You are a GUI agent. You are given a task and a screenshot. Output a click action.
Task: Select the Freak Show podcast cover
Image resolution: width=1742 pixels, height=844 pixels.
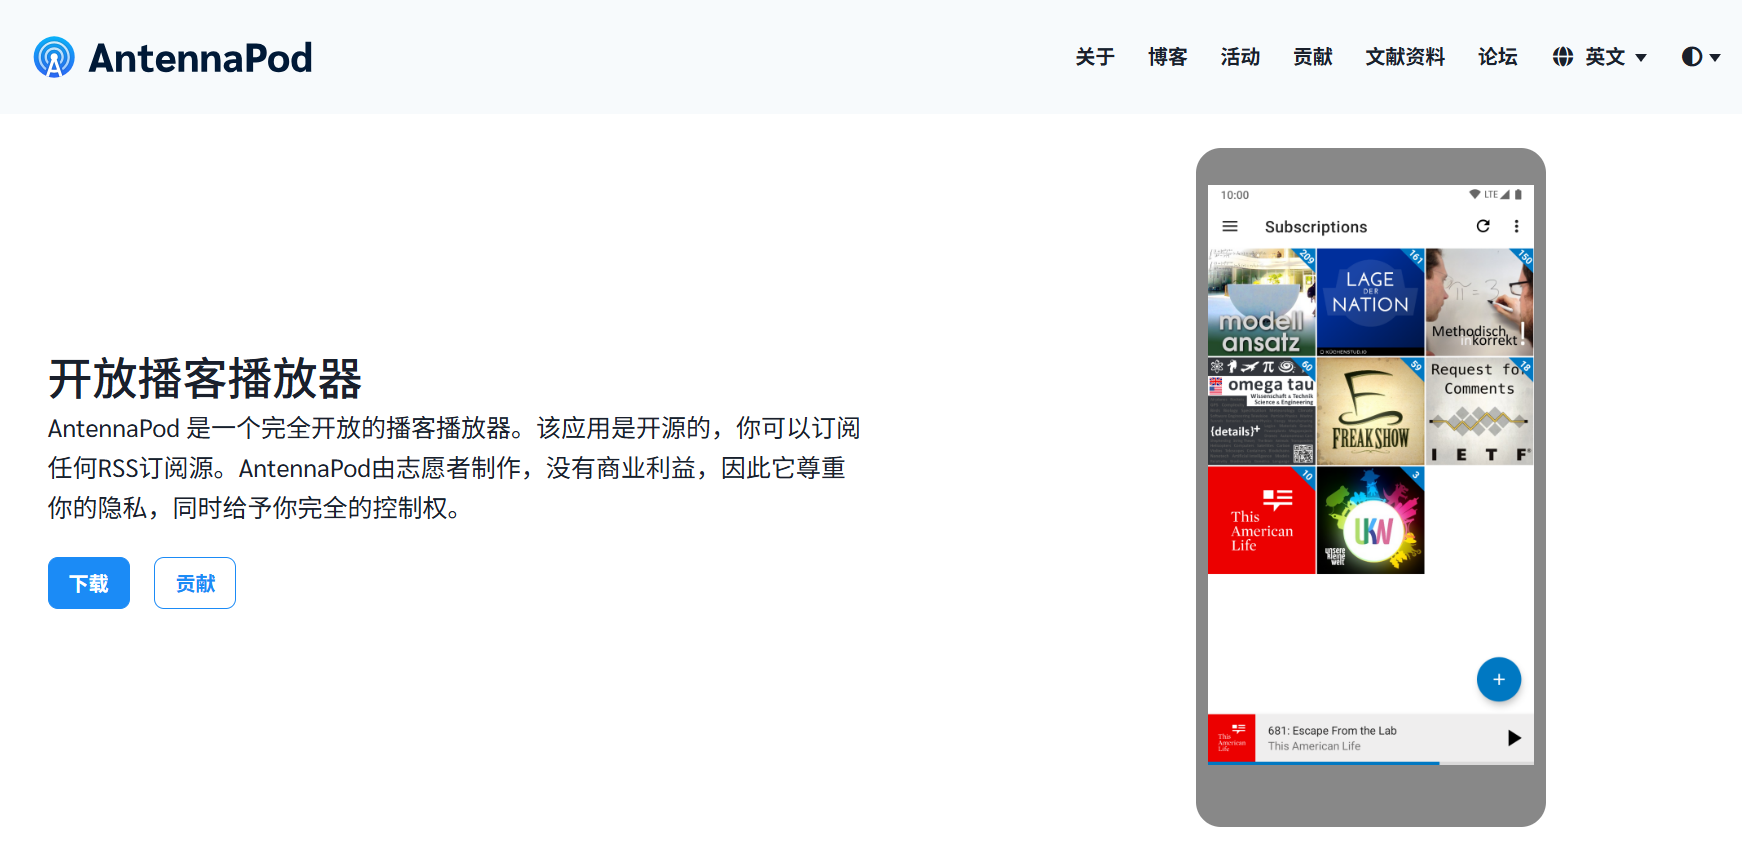tap(1370, 411)
